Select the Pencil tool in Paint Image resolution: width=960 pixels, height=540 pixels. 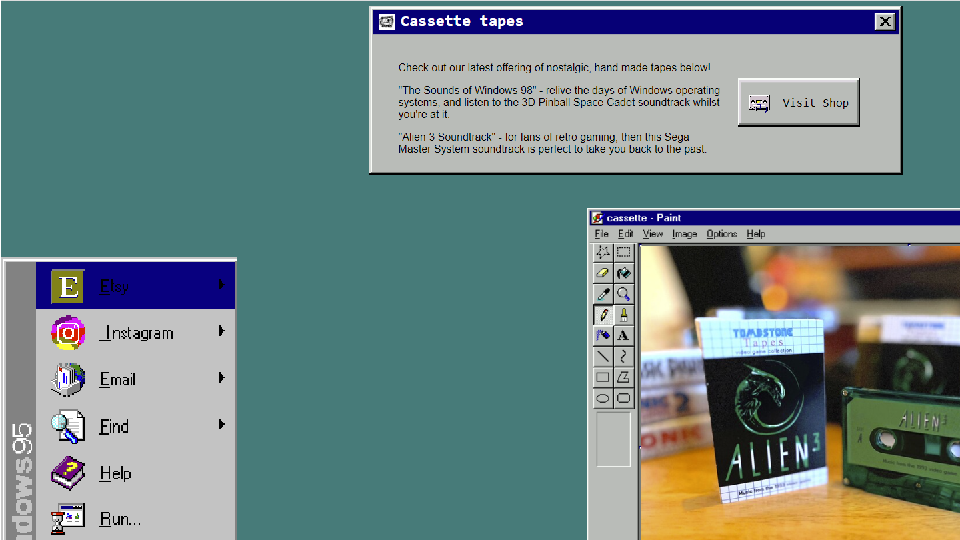[x=603, y=315]
